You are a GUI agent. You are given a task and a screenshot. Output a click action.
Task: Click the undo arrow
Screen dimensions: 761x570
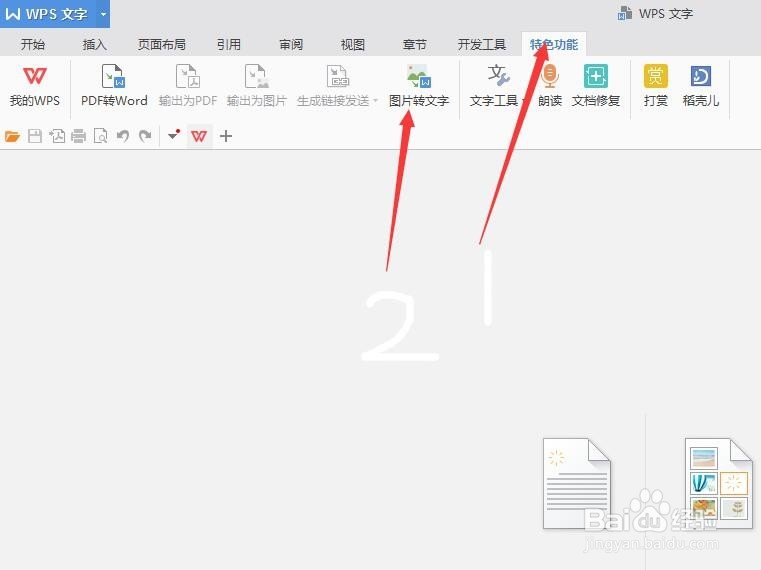click(x=122, y=136)
